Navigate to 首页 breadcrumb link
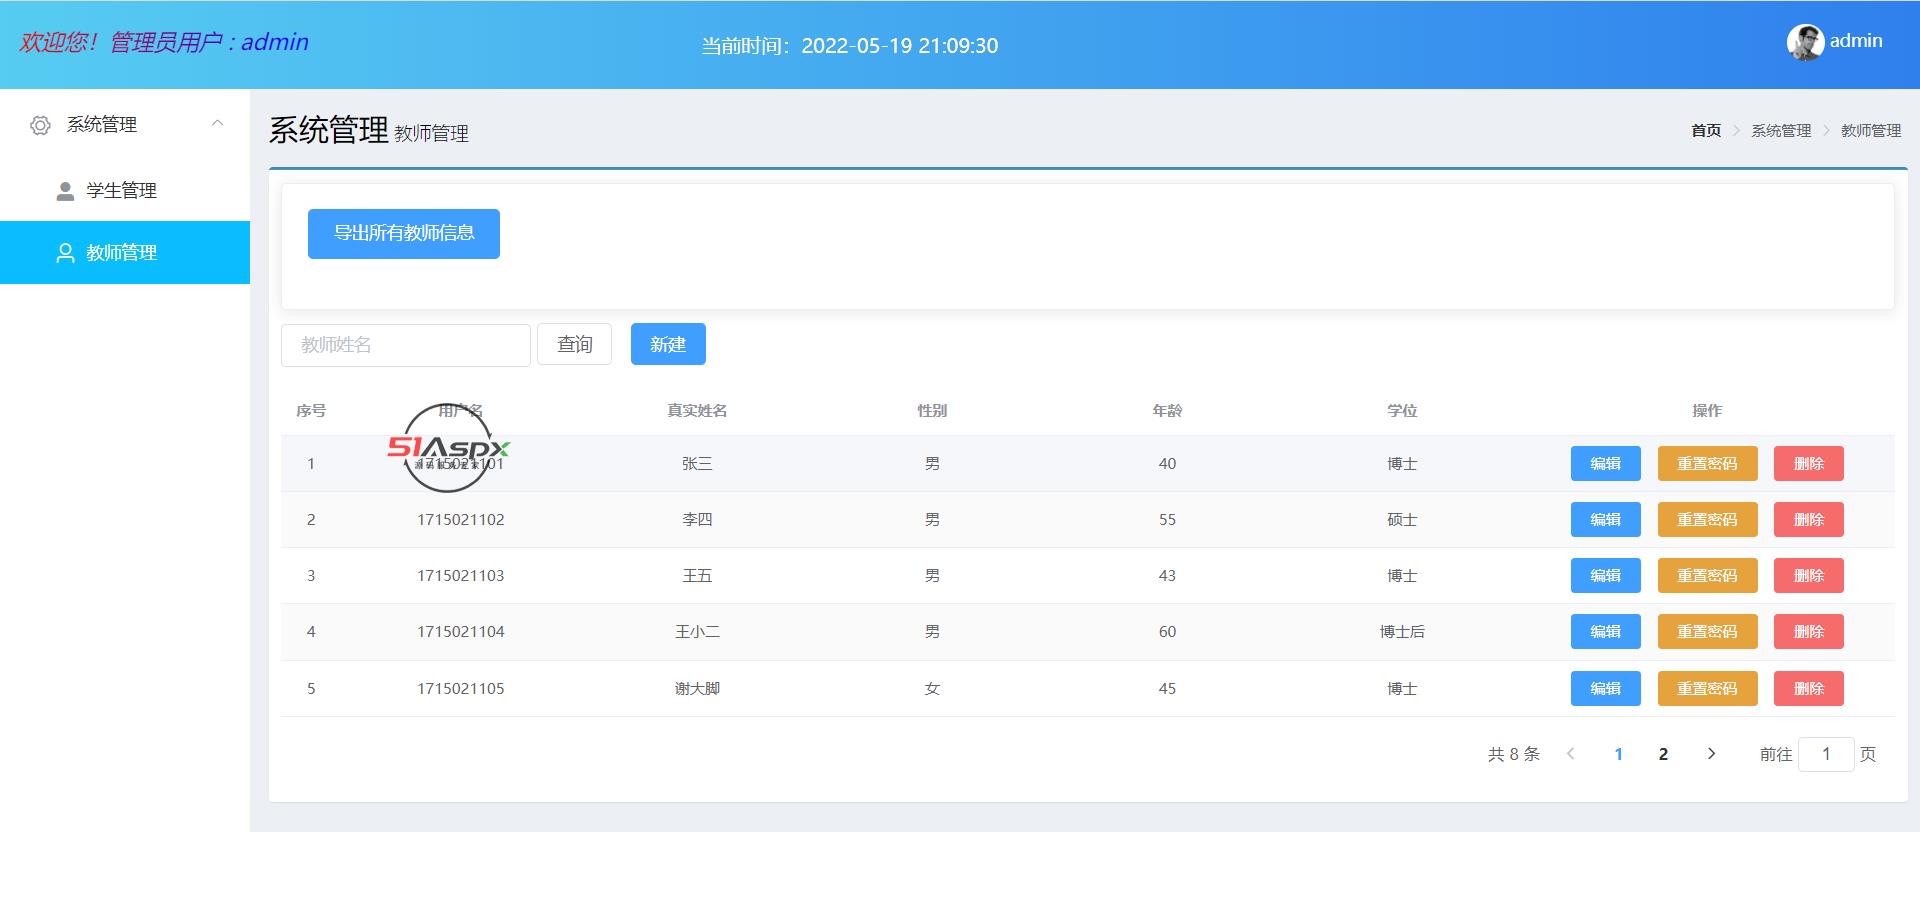The height and width of the screenshot is (902, 1920). pyautogui.click(x=1705, y=131)
